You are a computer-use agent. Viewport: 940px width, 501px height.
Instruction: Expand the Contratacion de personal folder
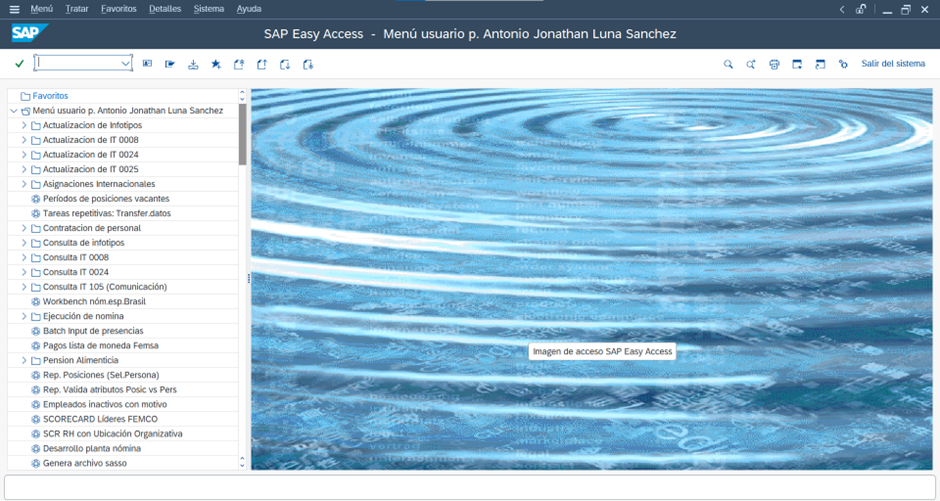coord(25,228)
